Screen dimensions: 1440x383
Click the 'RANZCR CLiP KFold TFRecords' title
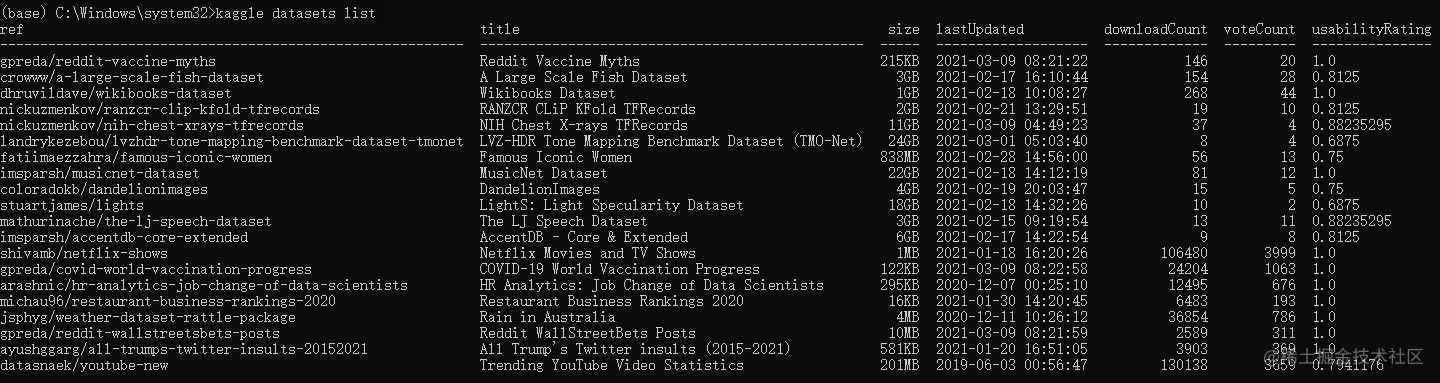[x=588, y=109]
